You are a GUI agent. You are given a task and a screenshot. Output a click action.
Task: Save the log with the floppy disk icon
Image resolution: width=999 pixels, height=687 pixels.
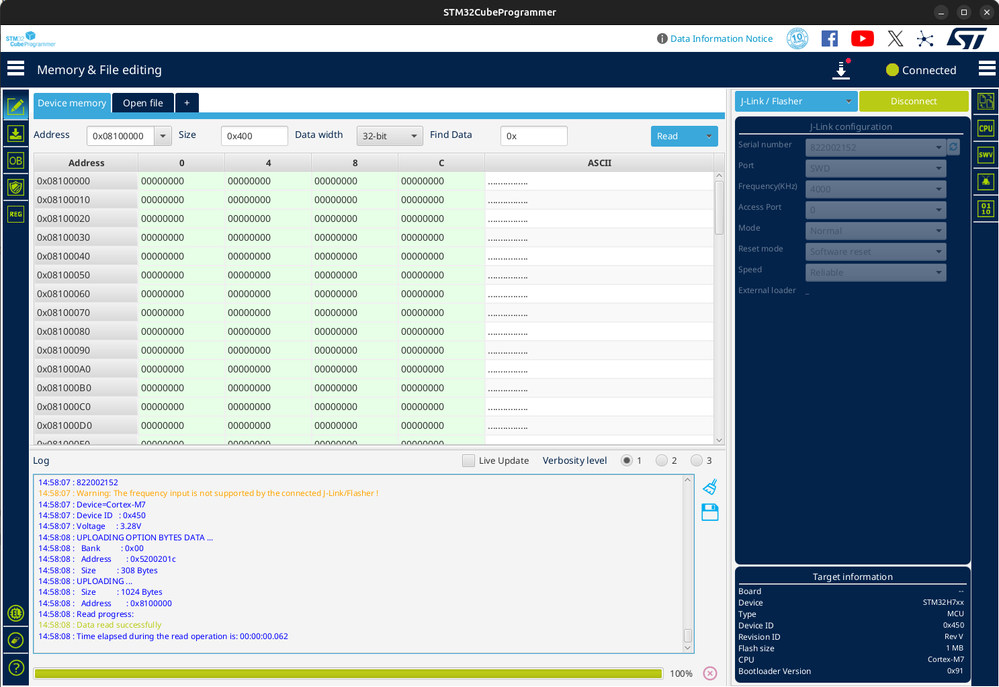(710, 513)
